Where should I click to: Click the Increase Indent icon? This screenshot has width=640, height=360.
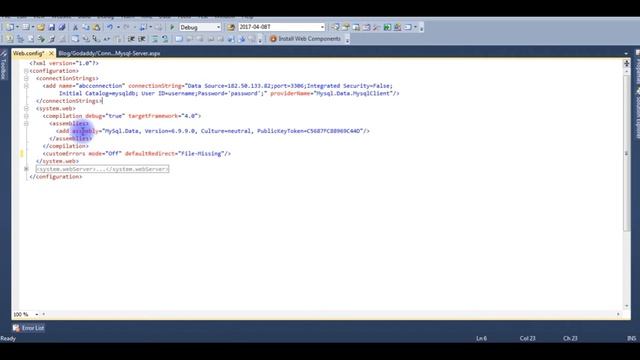point(142,39)
